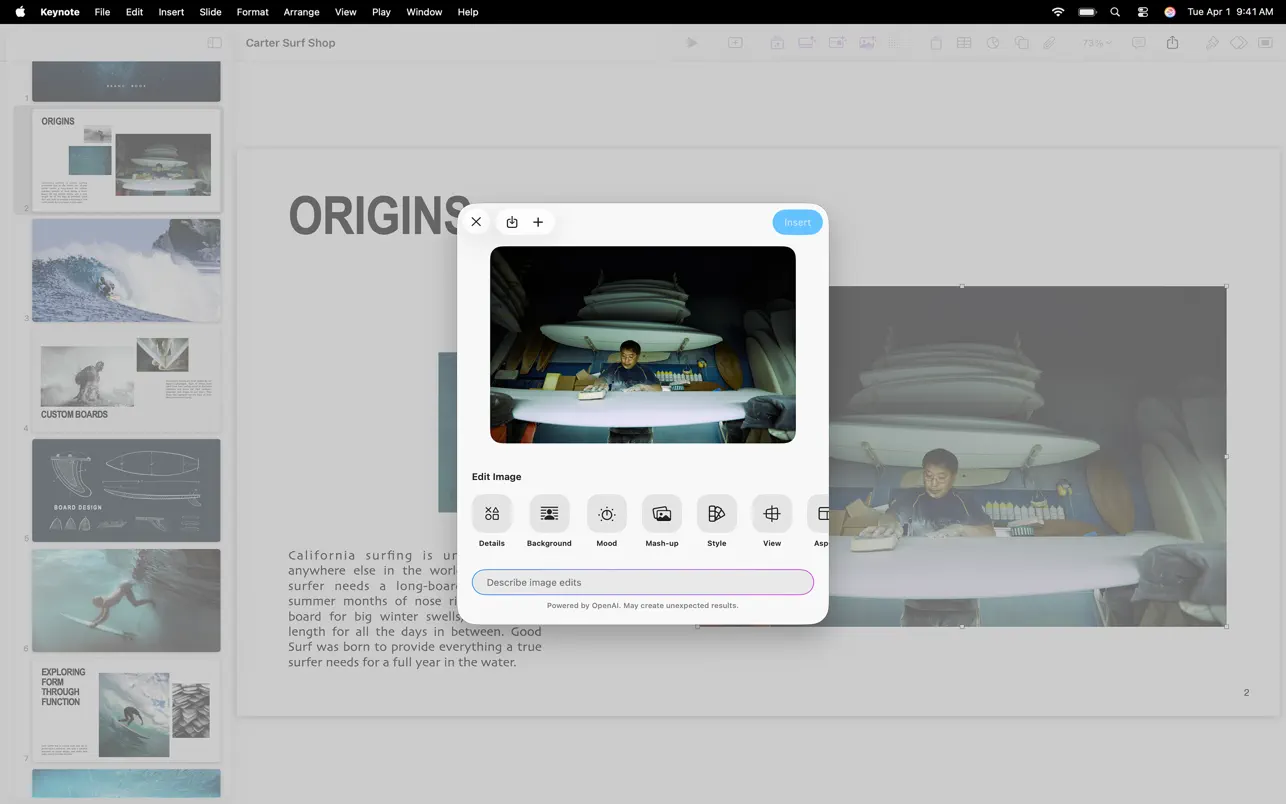
Task: Click the Describe image edits text field
Action: click(642, 582)
